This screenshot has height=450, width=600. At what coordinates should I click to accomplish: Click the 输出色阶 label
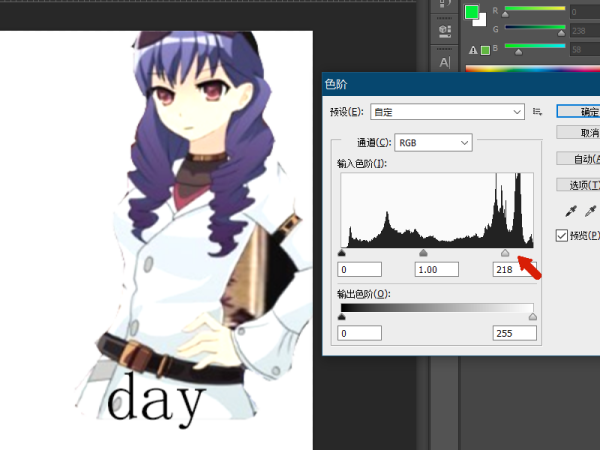point(364,294)
